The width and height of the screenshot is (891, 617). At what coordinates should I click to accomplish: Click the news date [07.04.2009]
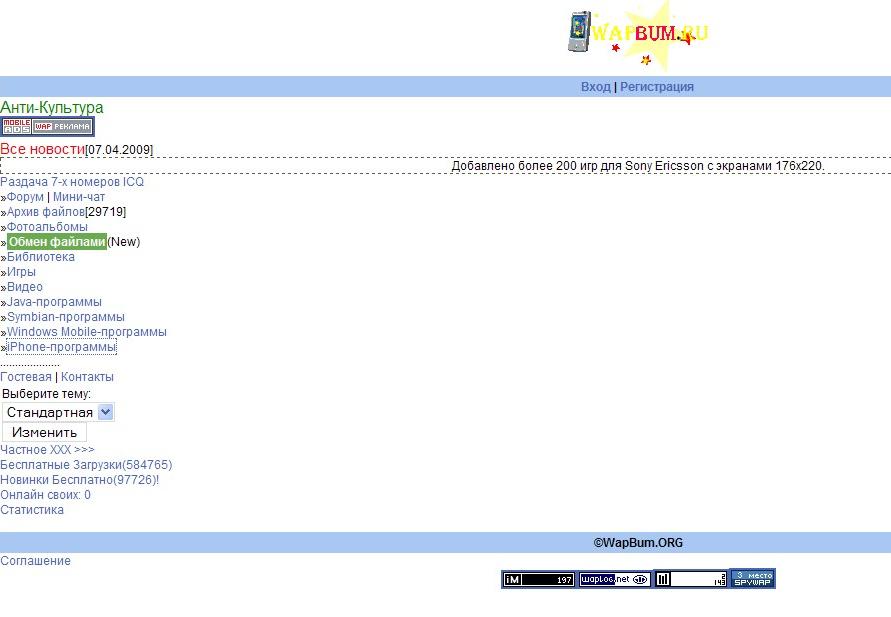tap(119, 149)
